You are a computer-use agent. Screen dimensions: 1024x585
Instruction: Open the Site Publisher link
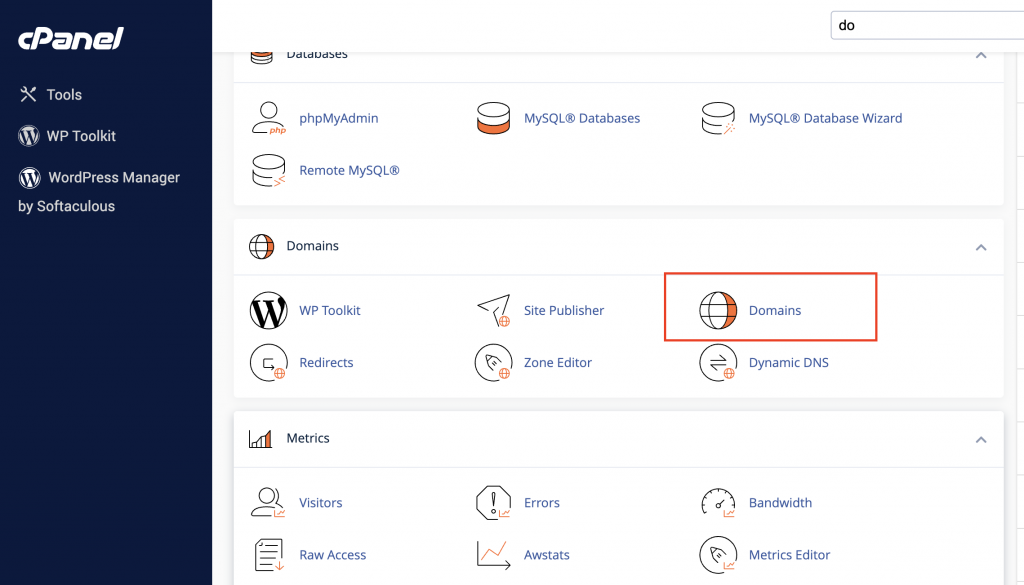564,310
